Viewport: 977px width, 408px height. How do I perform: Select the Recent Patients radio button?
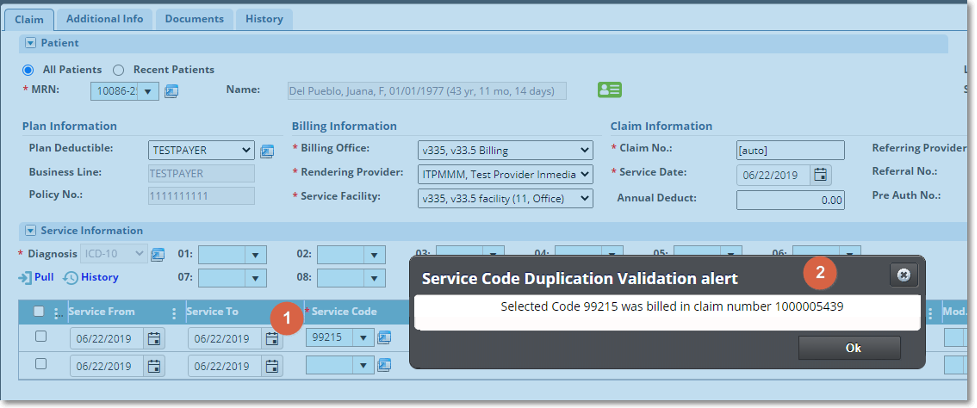[x=118, y=69]
